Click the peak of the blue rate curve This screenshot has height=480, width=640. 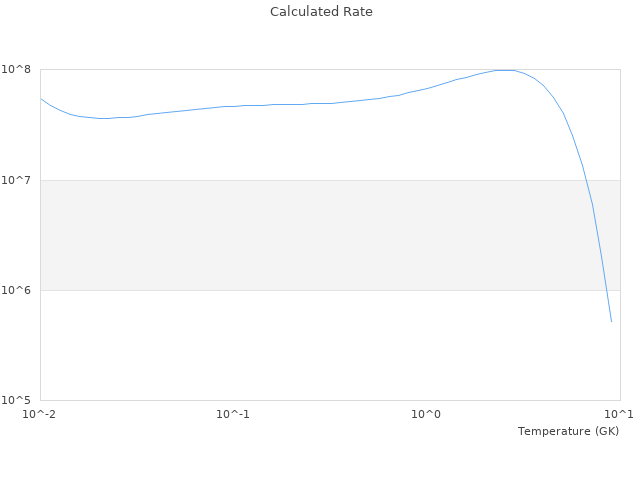tap(505, 70)
